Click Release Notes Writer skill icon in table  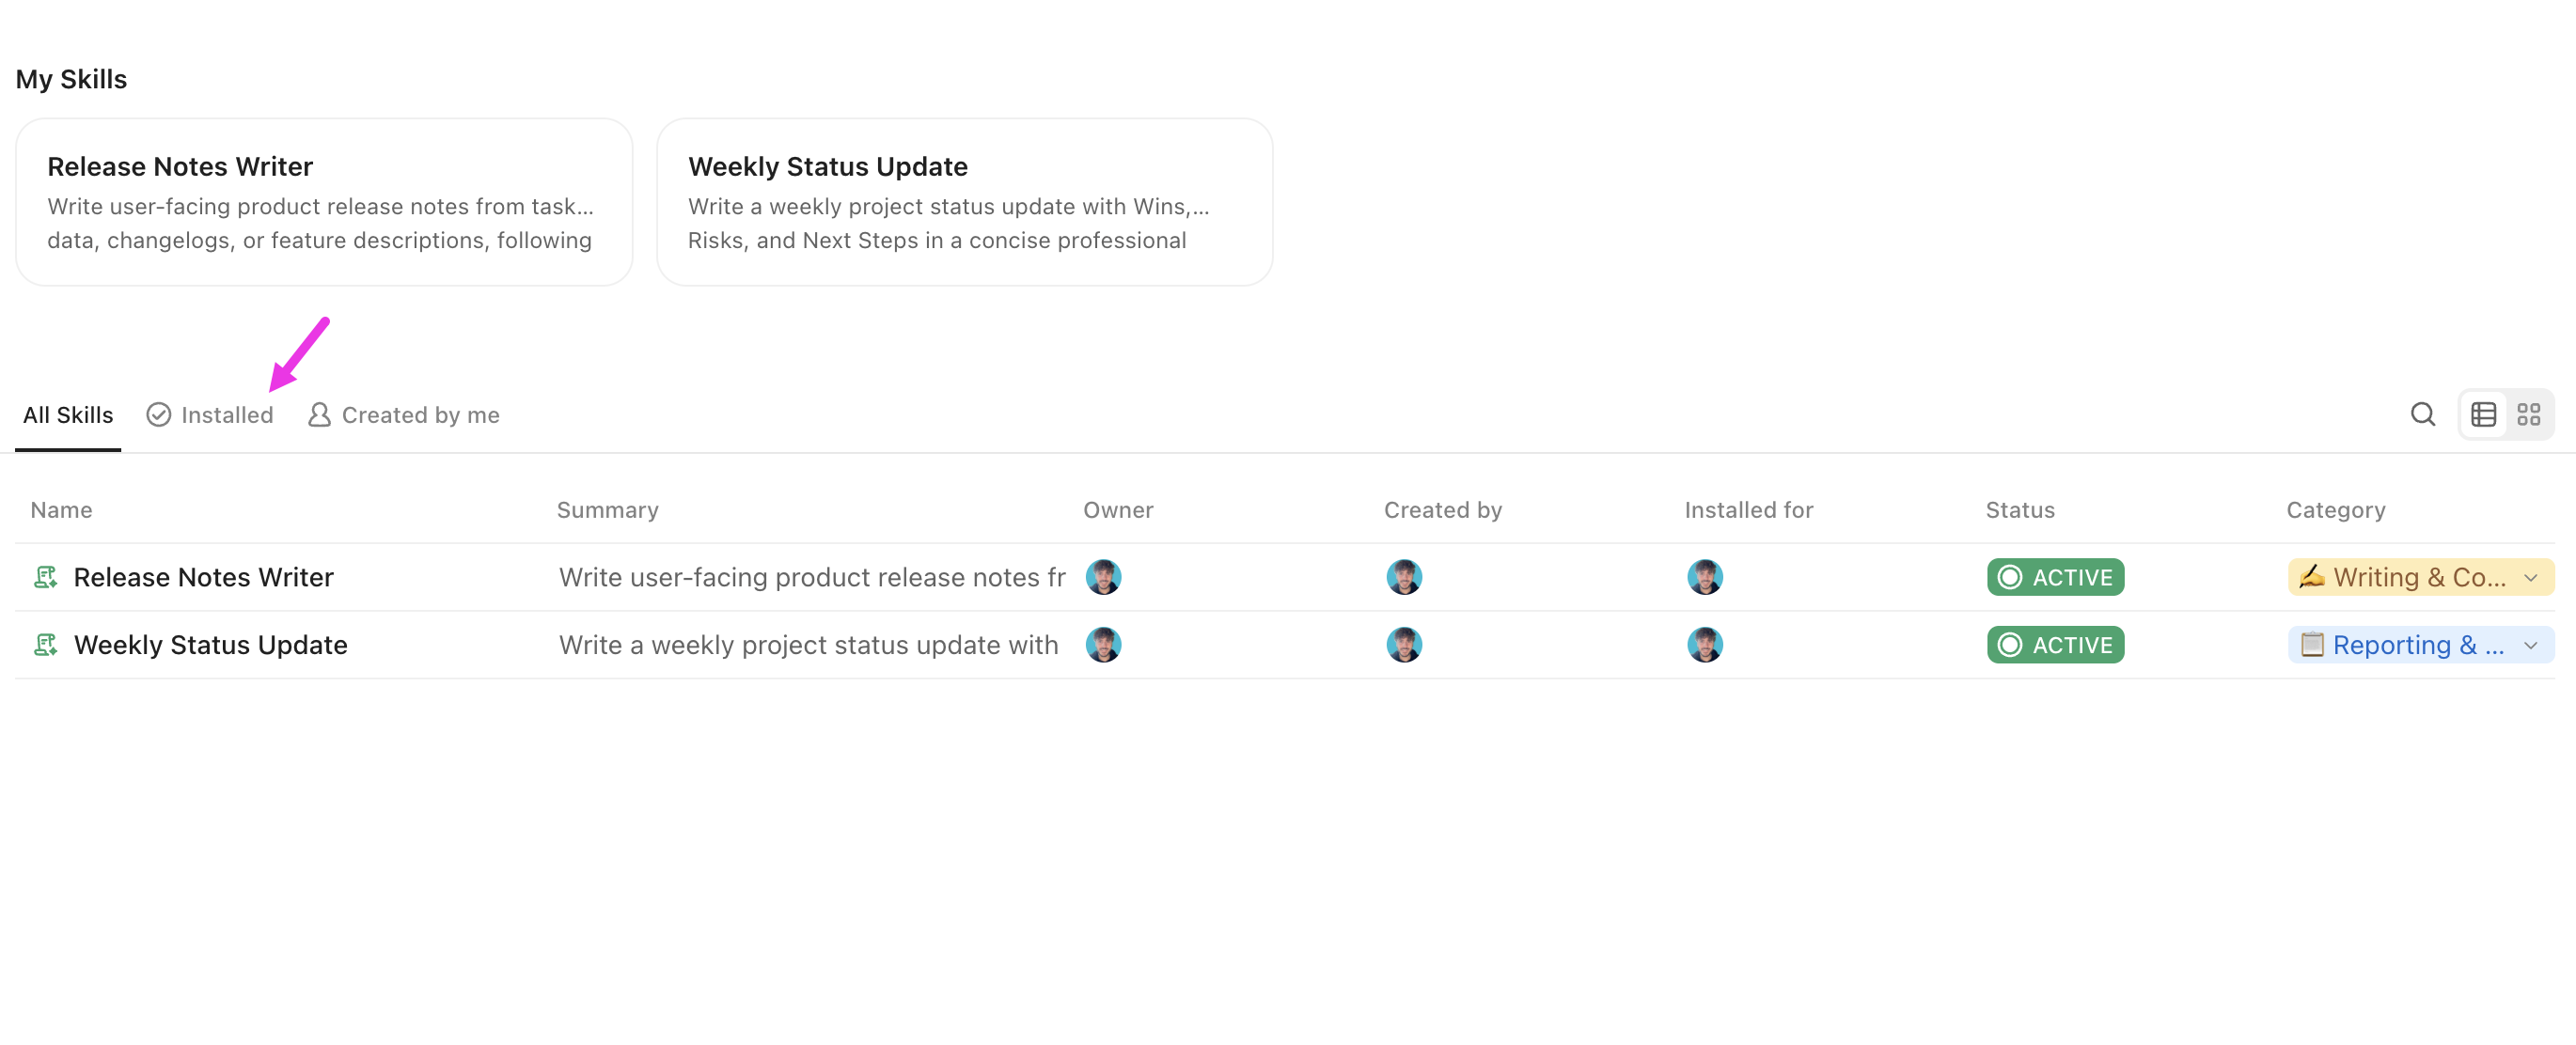tap(46, 577)
